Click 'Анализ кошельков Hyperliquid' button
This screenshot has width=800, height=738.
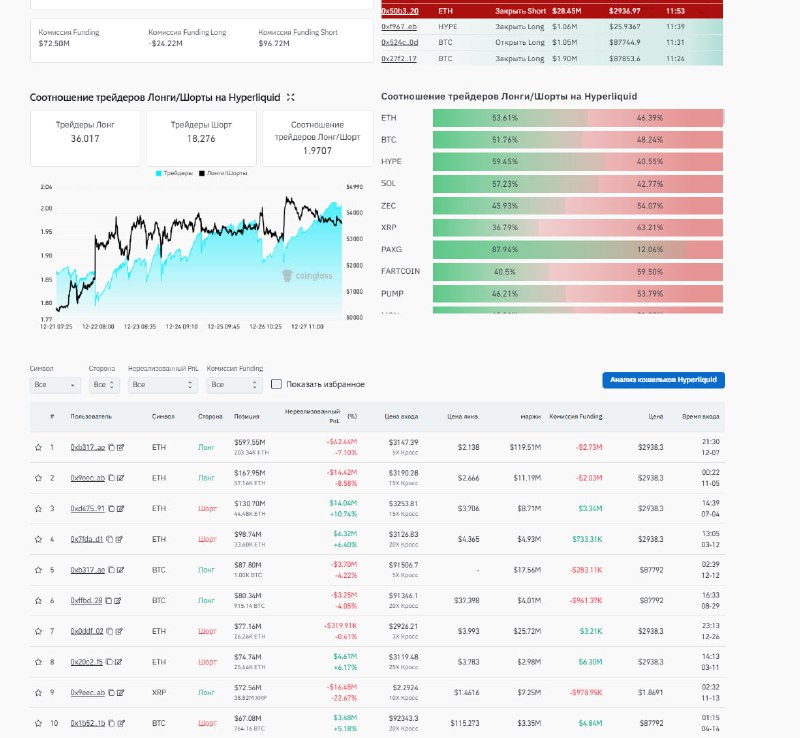click(x=663, y=380)
